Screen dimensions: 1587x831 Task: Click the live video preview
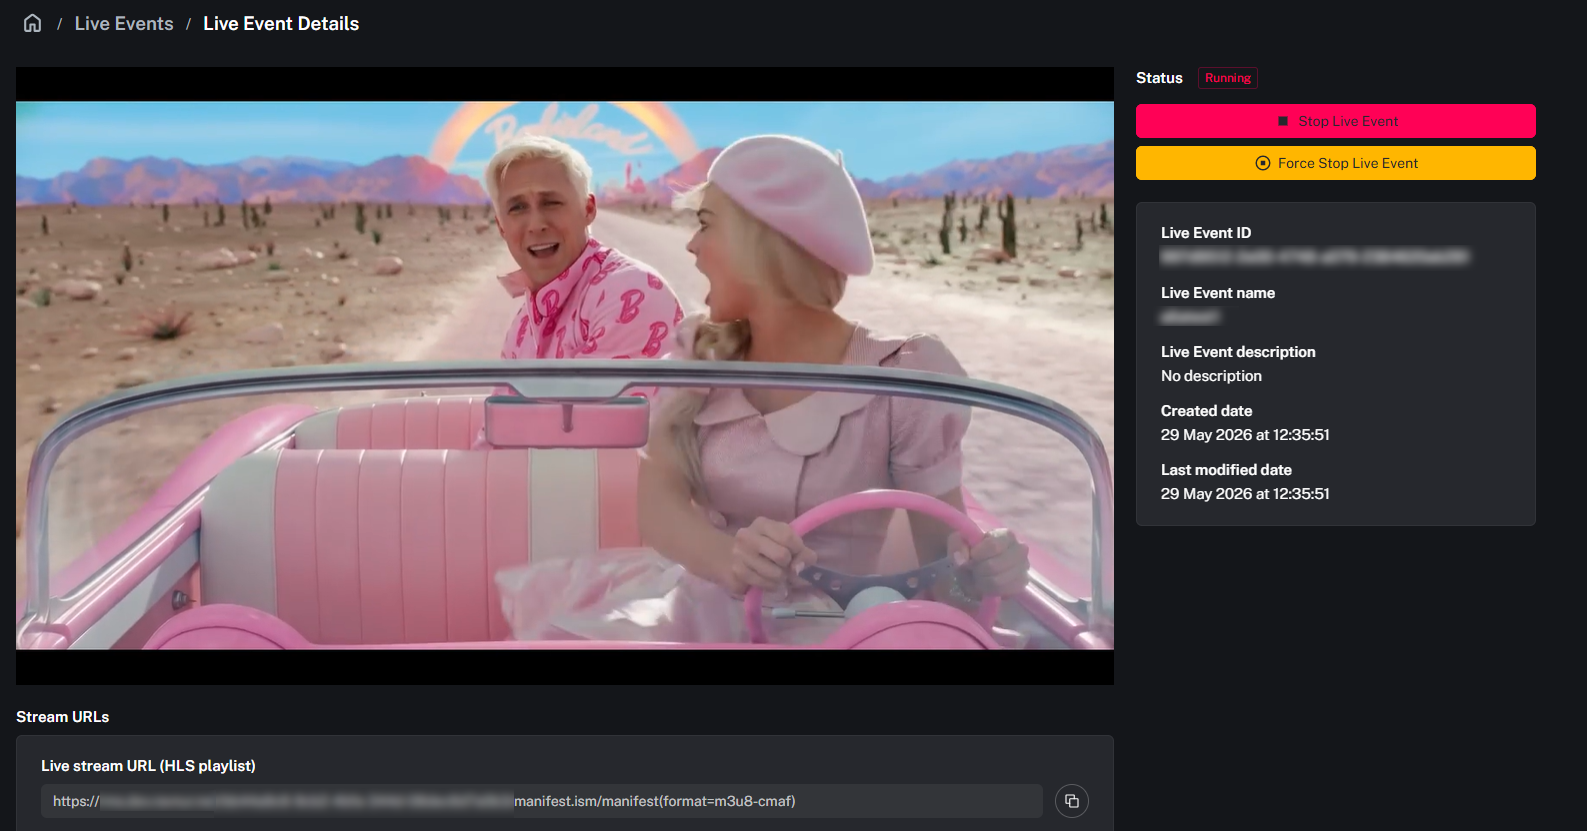click(x=565, y=376)
